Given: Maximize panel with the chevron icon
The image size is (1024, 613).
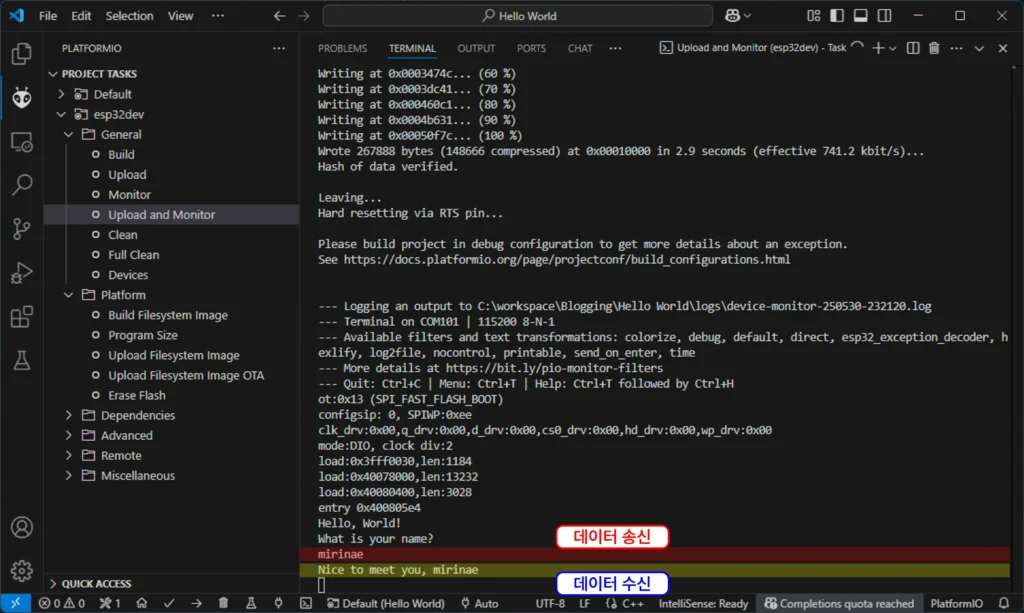Looking at the screenshot, I should pyautogui.click(x=979, y=48).
